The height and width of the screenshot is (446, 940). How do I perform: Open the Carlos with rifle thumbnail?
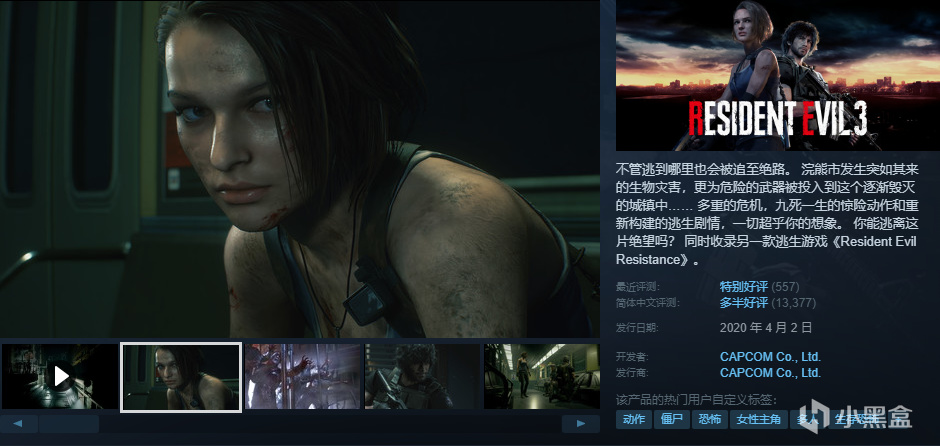point(423,376)
